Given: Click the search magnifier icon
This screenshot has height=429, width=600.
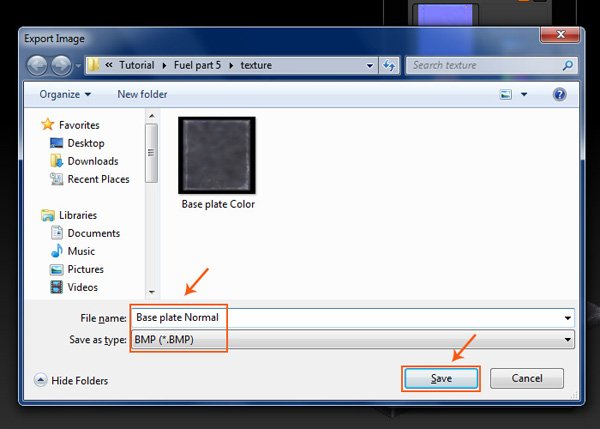Looking at the screenshot, I should point(567,66).
